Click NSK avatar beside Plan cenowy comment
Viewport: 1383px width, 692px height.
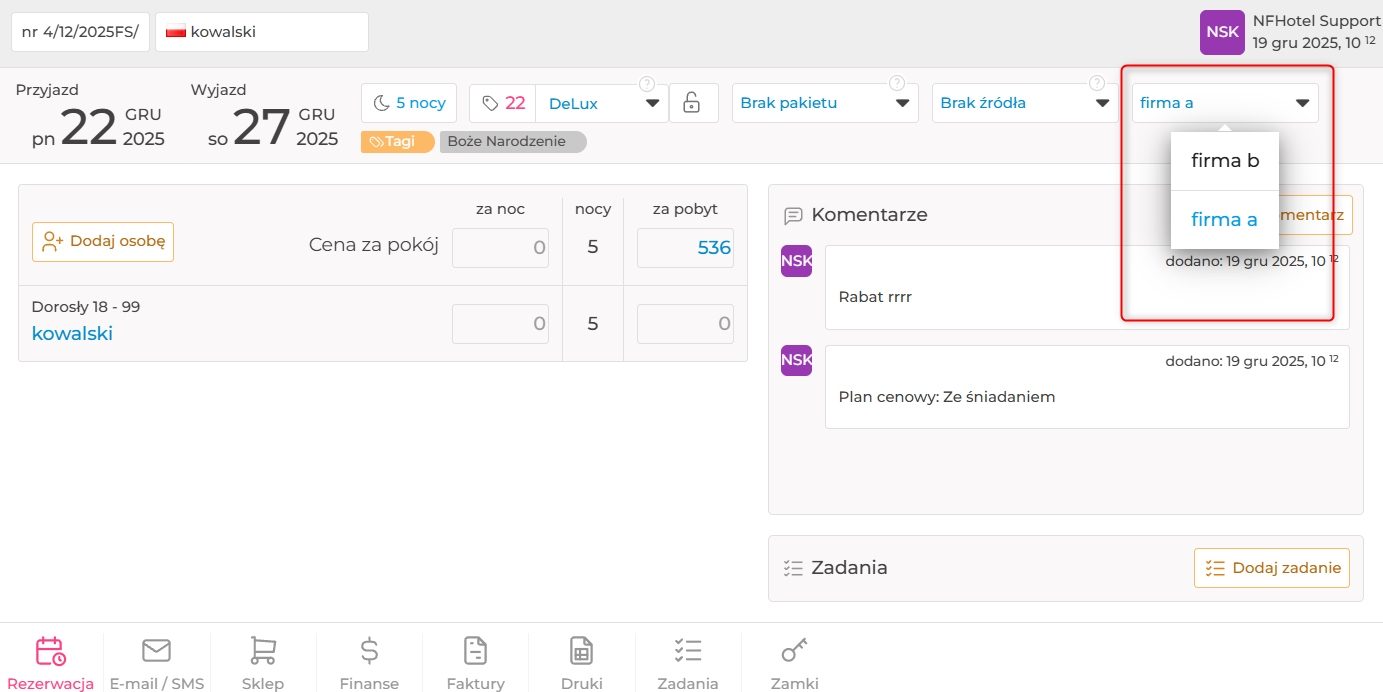tap(796, 361)
